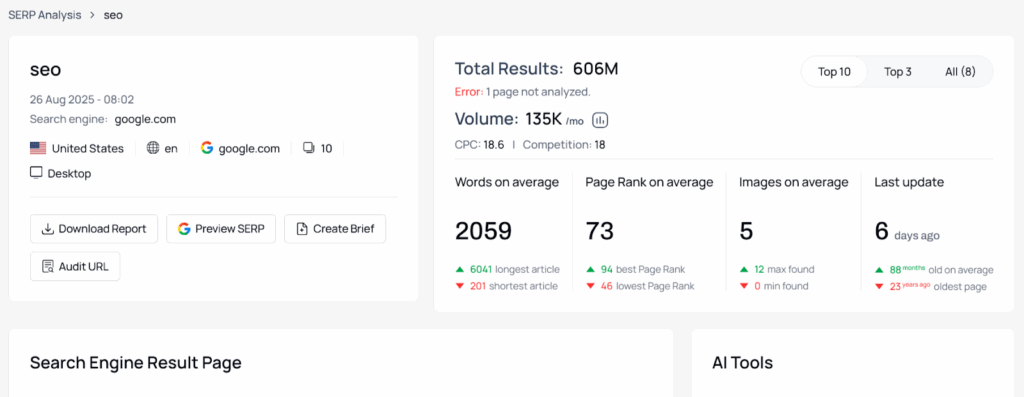Click the results count icon beside 10
Image resolution: width=1024 pixels, height=397 pixels.
tap(309, 148)
